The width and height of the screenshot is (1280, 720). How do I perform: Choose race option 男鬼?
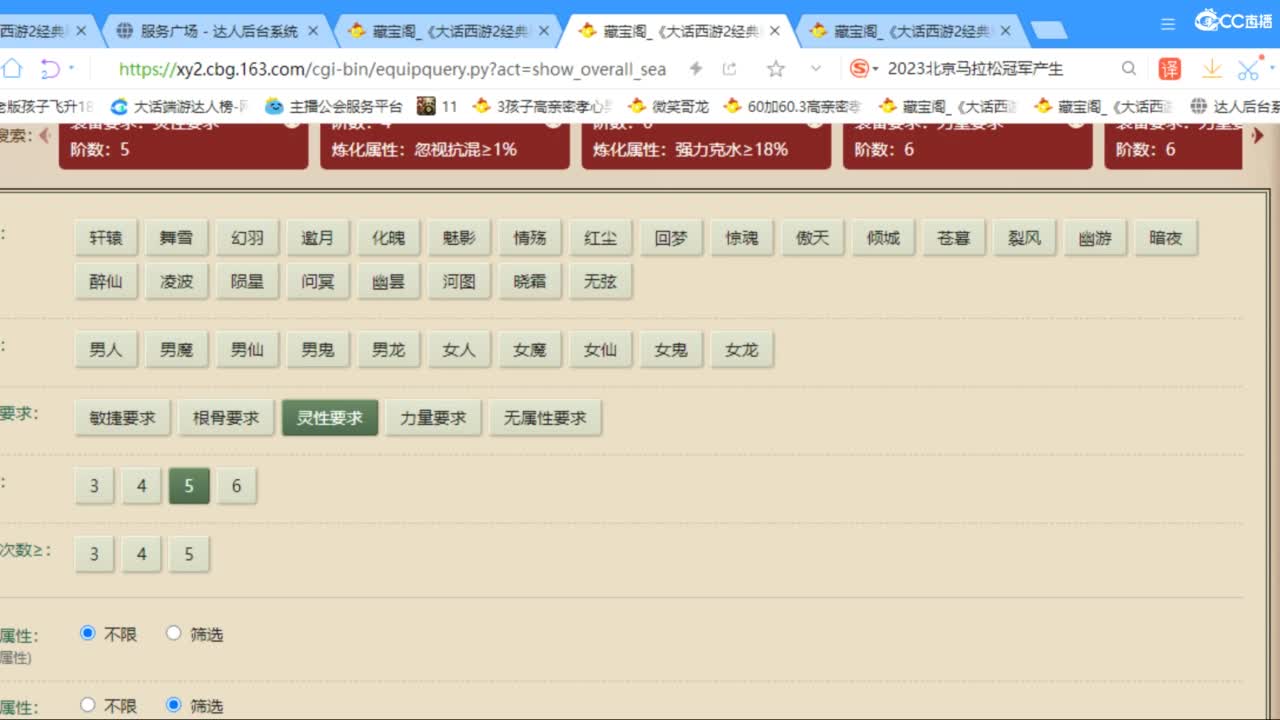point(318,350)
